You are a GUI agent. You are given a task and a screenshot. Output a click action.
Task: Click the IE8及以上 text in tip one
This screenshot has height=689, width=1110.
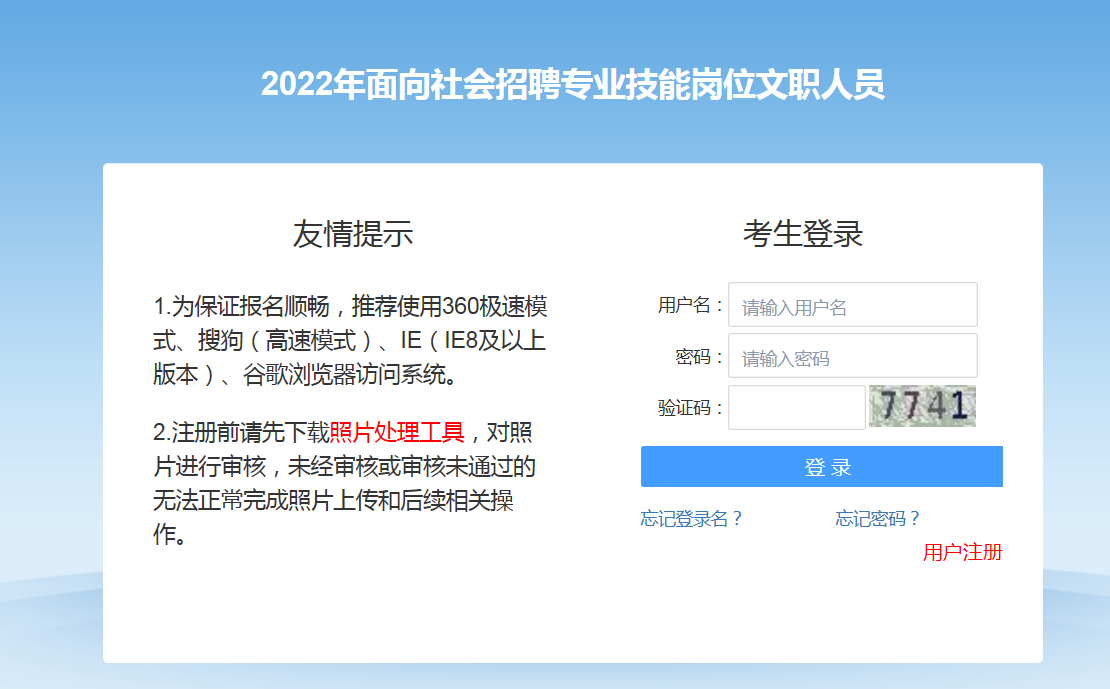(494, 341)
